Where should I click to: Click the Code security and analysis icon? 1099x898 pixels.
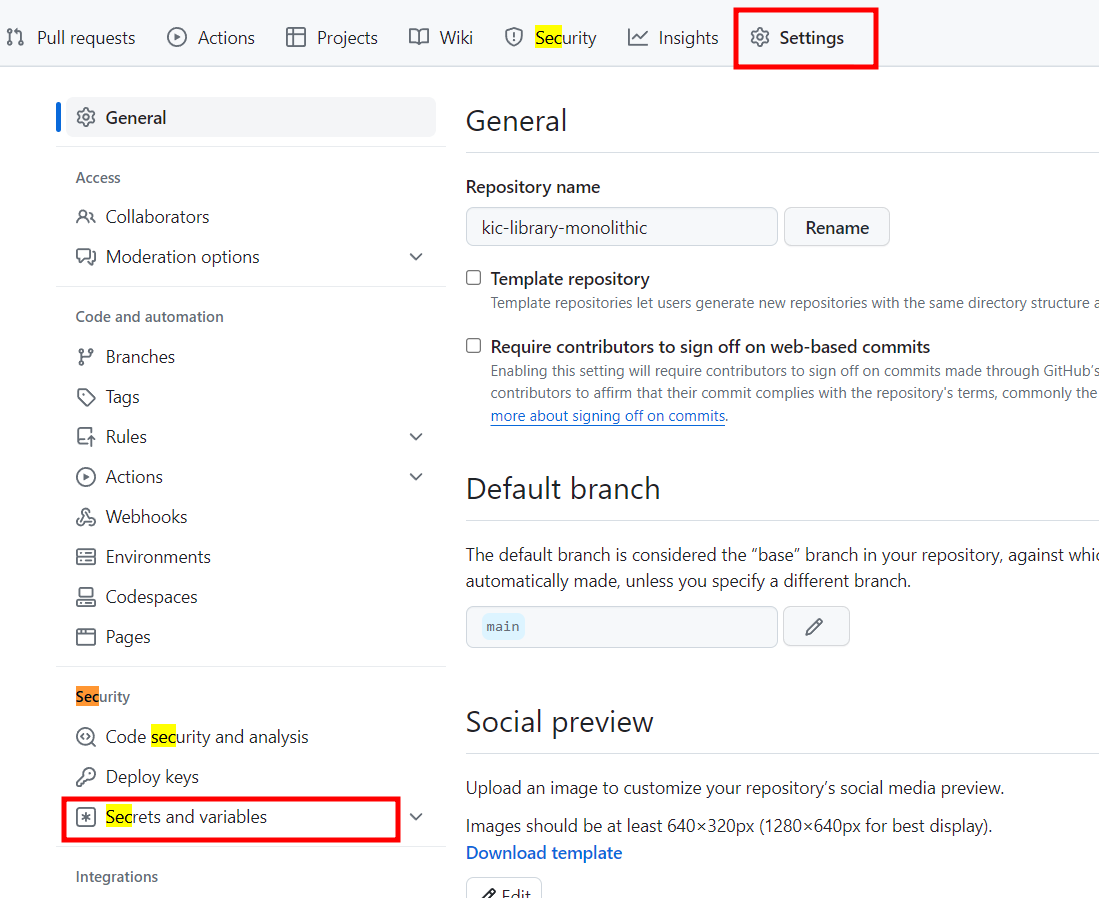point(86,737)
